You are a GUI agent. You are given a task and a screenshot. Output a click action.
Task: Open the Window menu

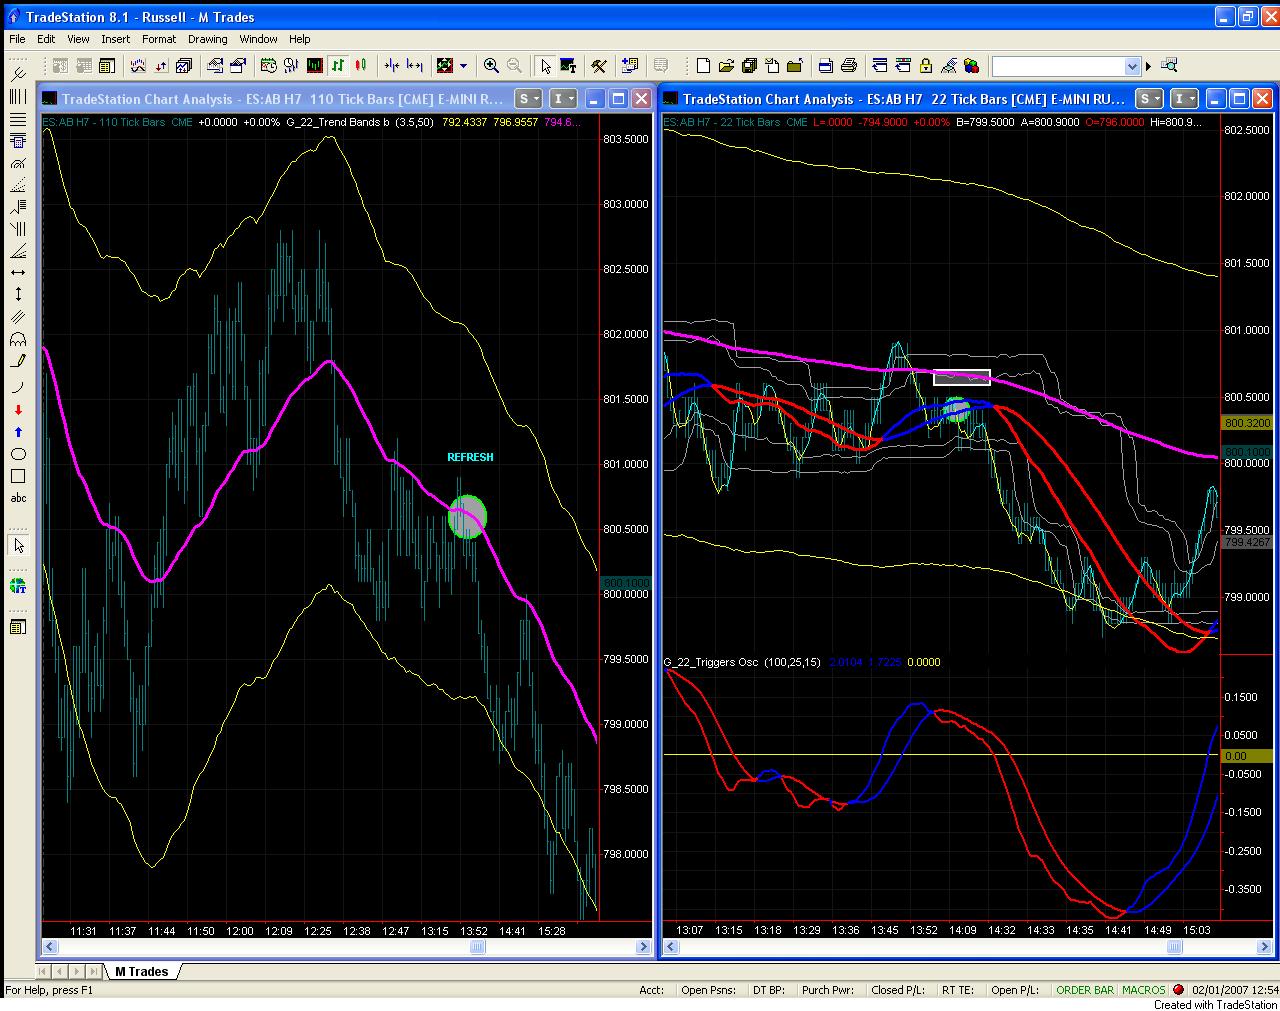[258, 39]
